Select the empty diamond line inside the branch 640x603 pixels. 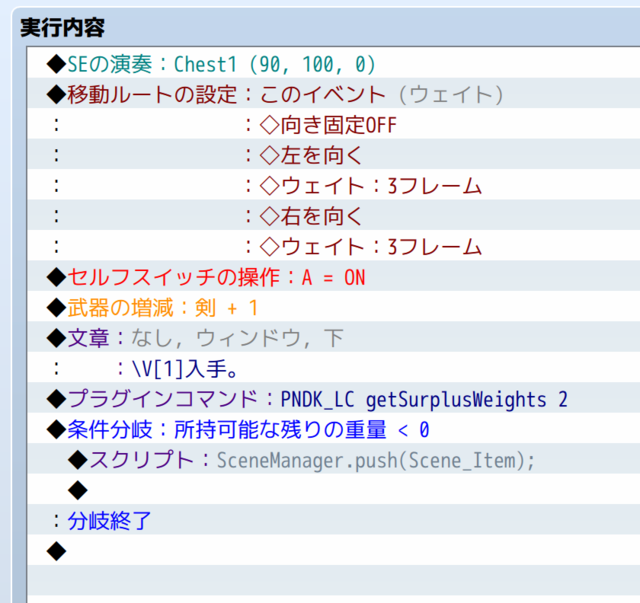pos(334,490)
